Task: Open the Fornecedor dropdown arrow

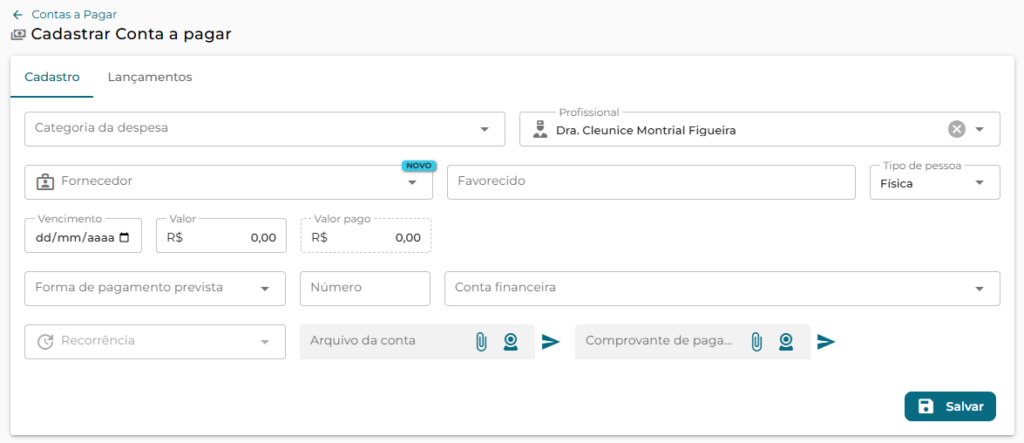Action: point(412,182)
